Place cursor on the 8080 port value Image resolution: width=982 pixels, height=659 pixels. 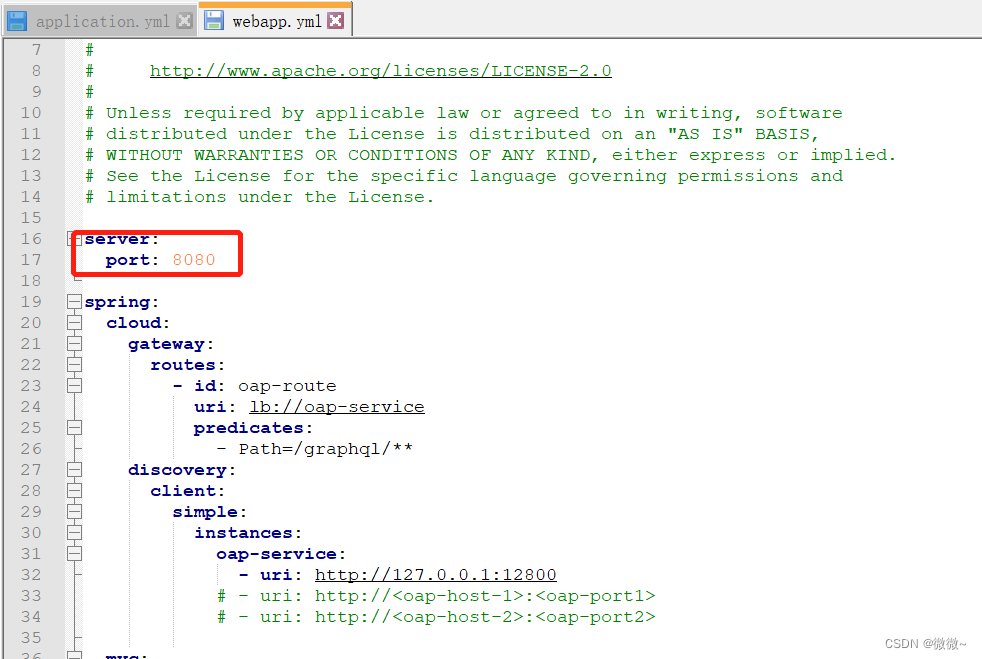(x=194, y=259)
